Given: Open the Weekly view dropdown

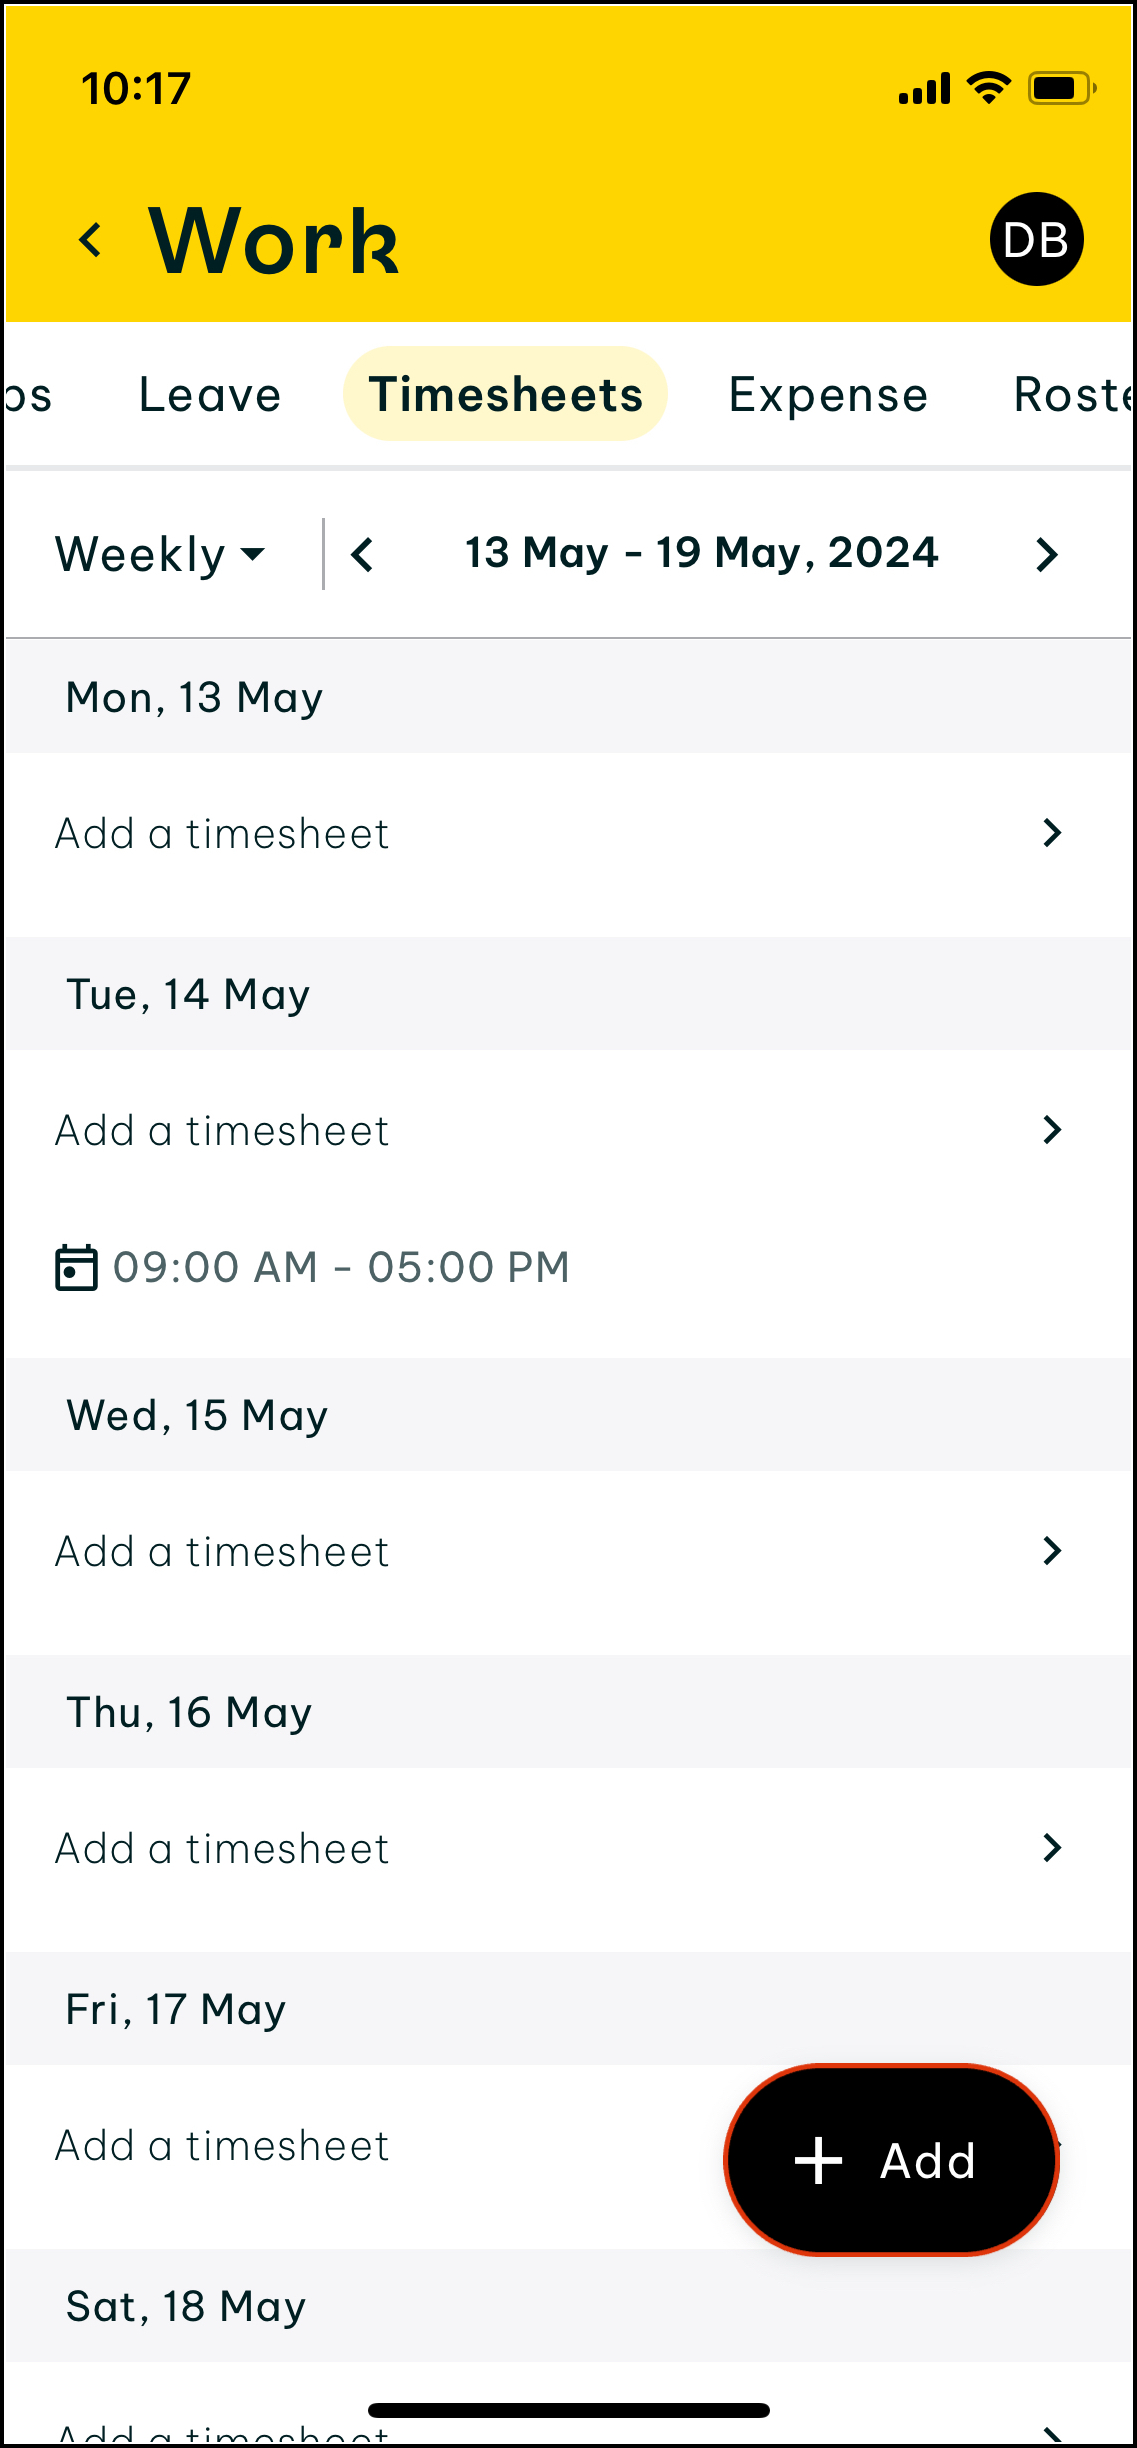Looking at the screenshot, I should click(160, 554).
